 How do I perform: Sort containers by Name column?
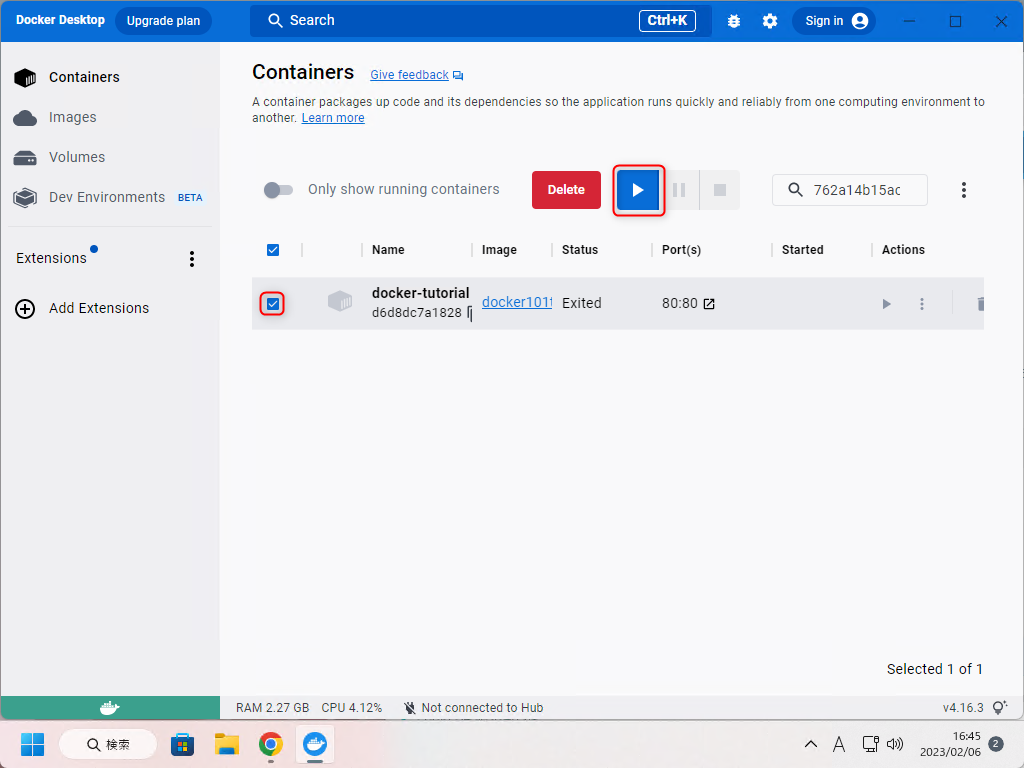[388, 250]
